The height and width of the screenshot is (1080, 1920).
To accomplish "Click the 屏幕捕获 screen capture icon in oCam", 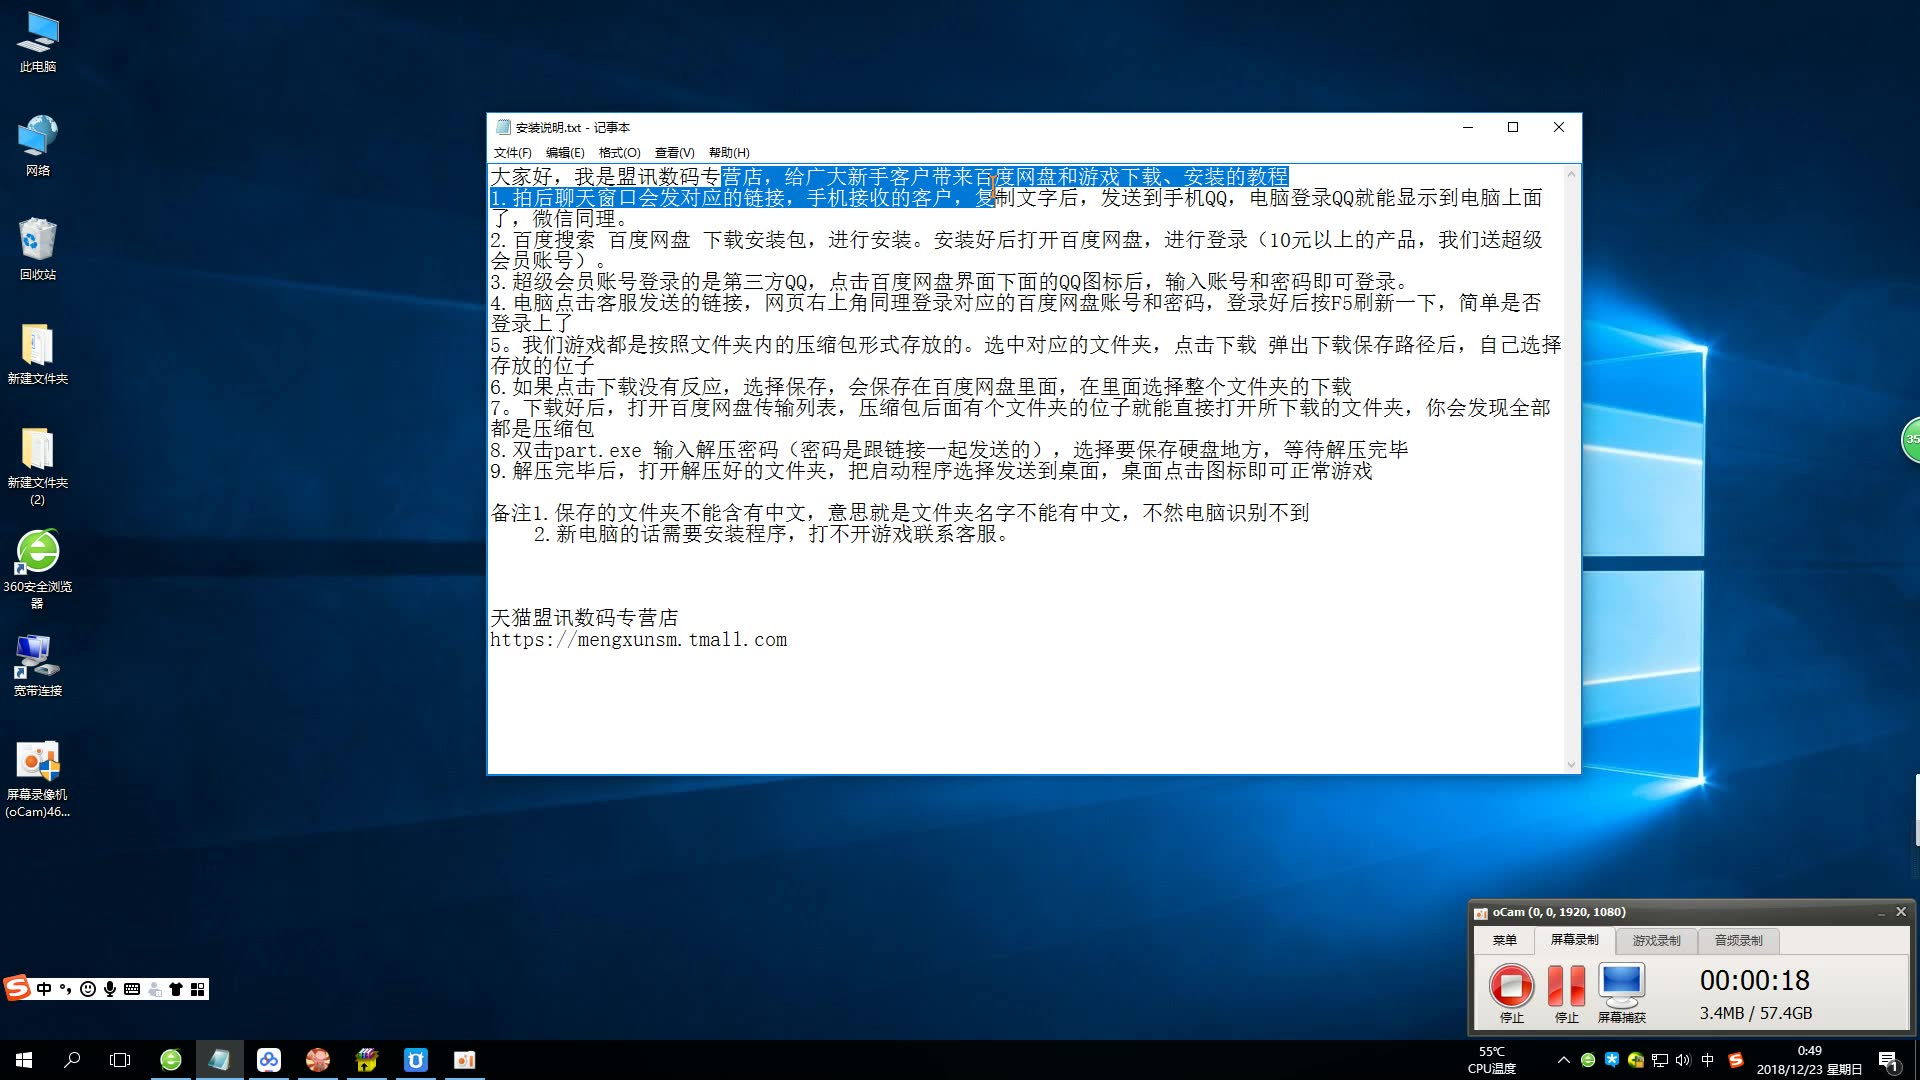I will [1621, 985].
